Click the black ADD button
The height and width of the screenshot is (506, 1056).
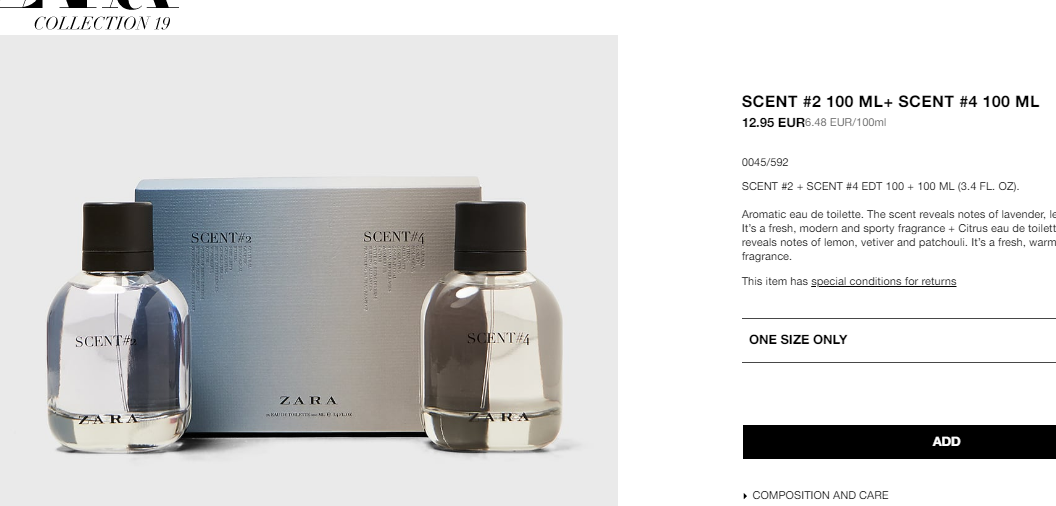tap(899, 442)
